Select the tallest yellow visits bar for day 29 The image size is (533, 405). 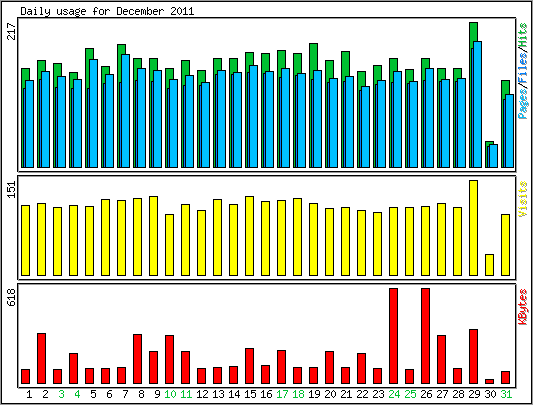point(474,228)
